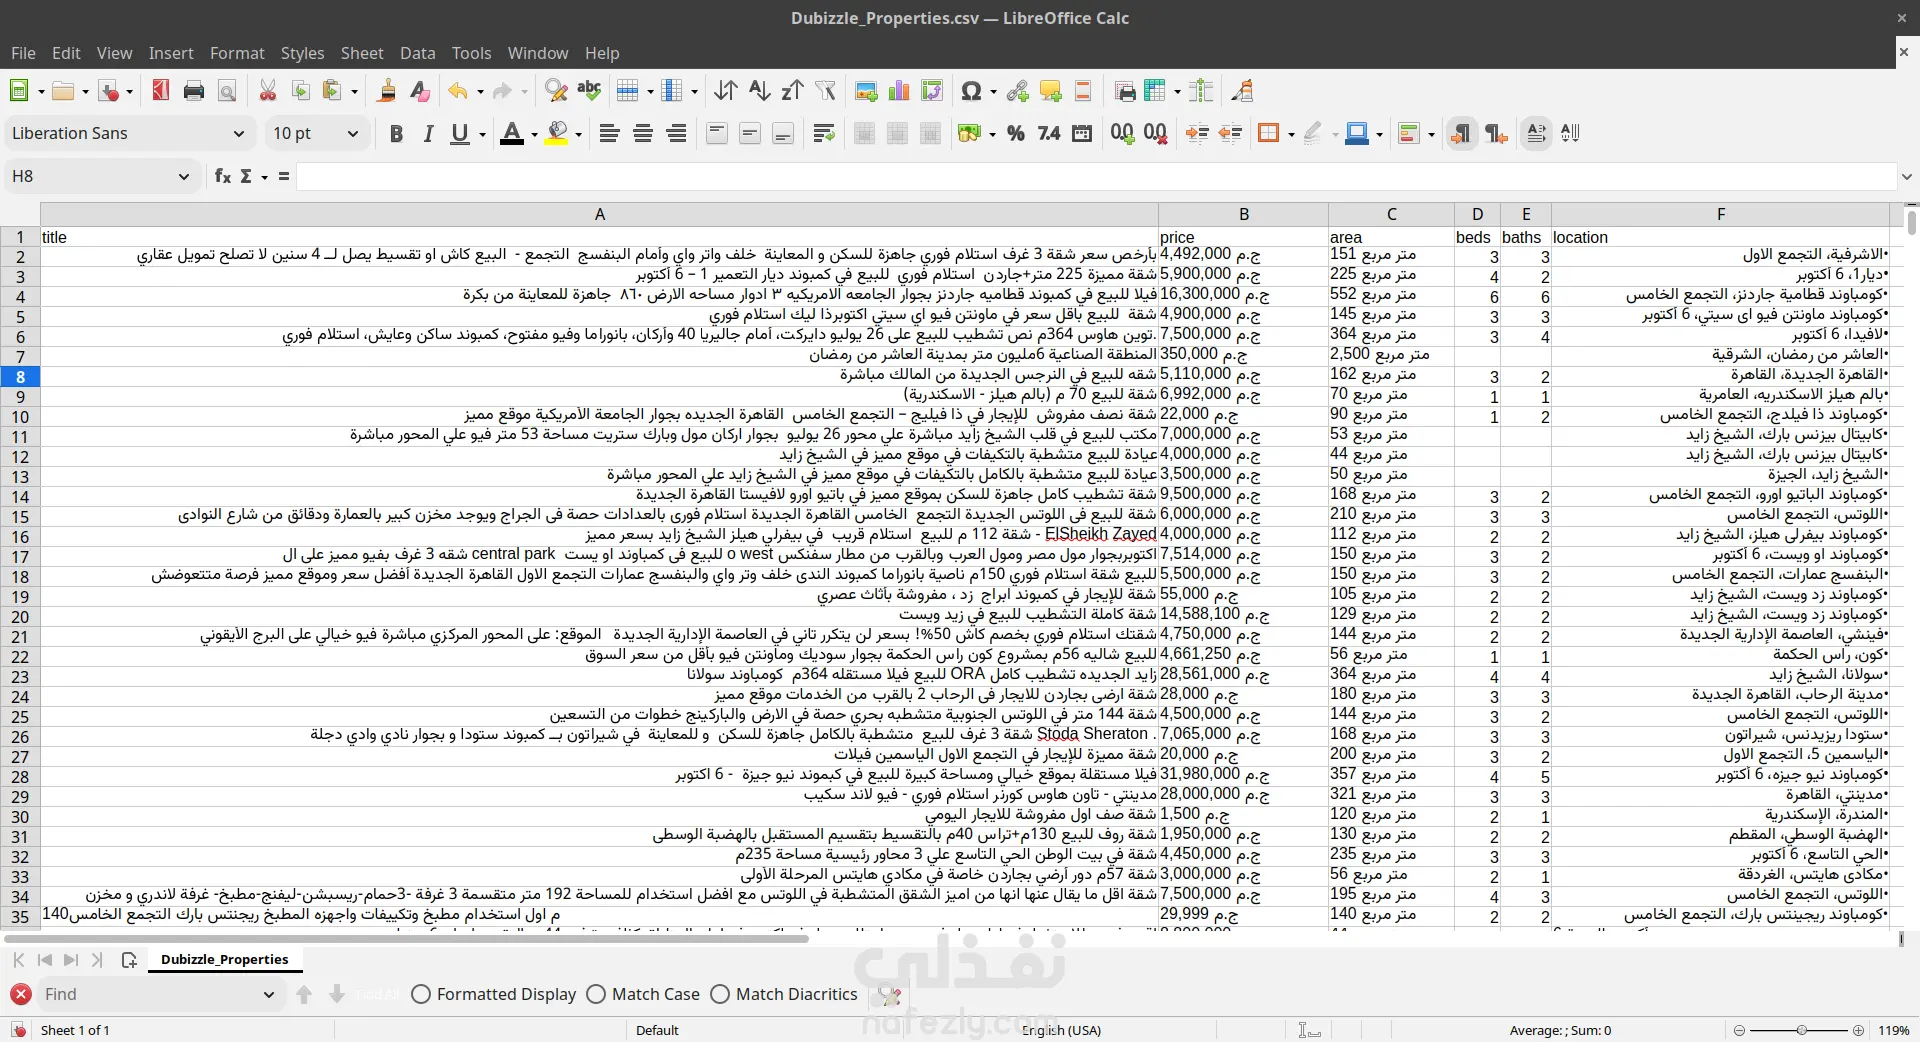Insert a chart
The height and width of the screenshot is (1042, 1920).
(899, 91)
